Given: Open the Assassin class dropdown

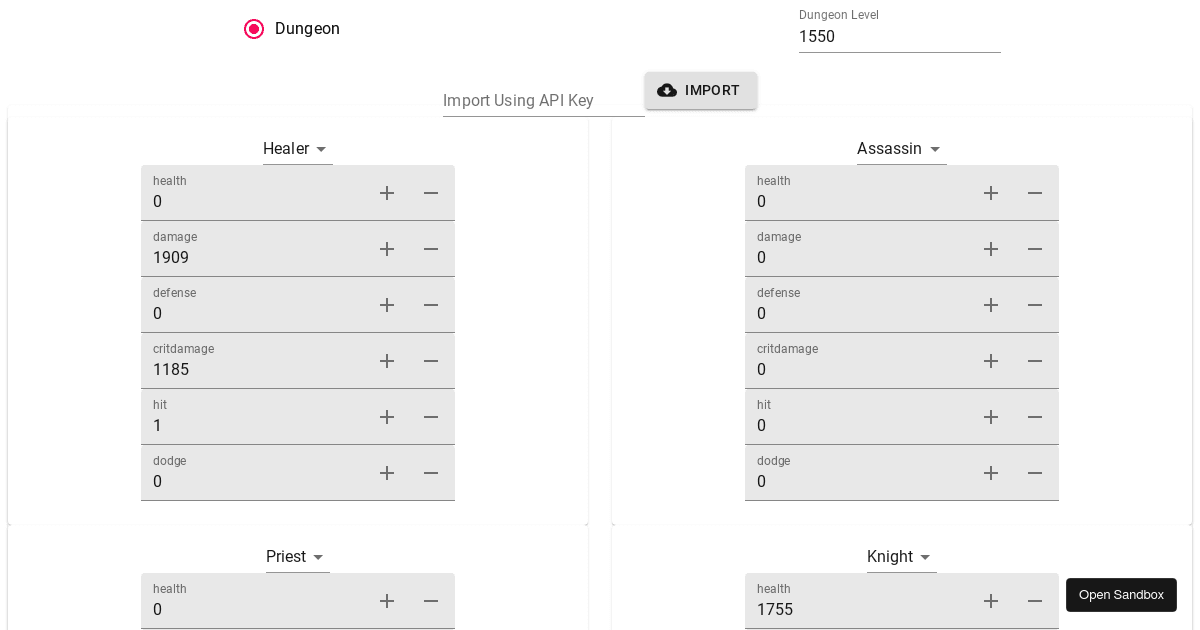Looking at the screenshot, I should [x=901, y=149].
